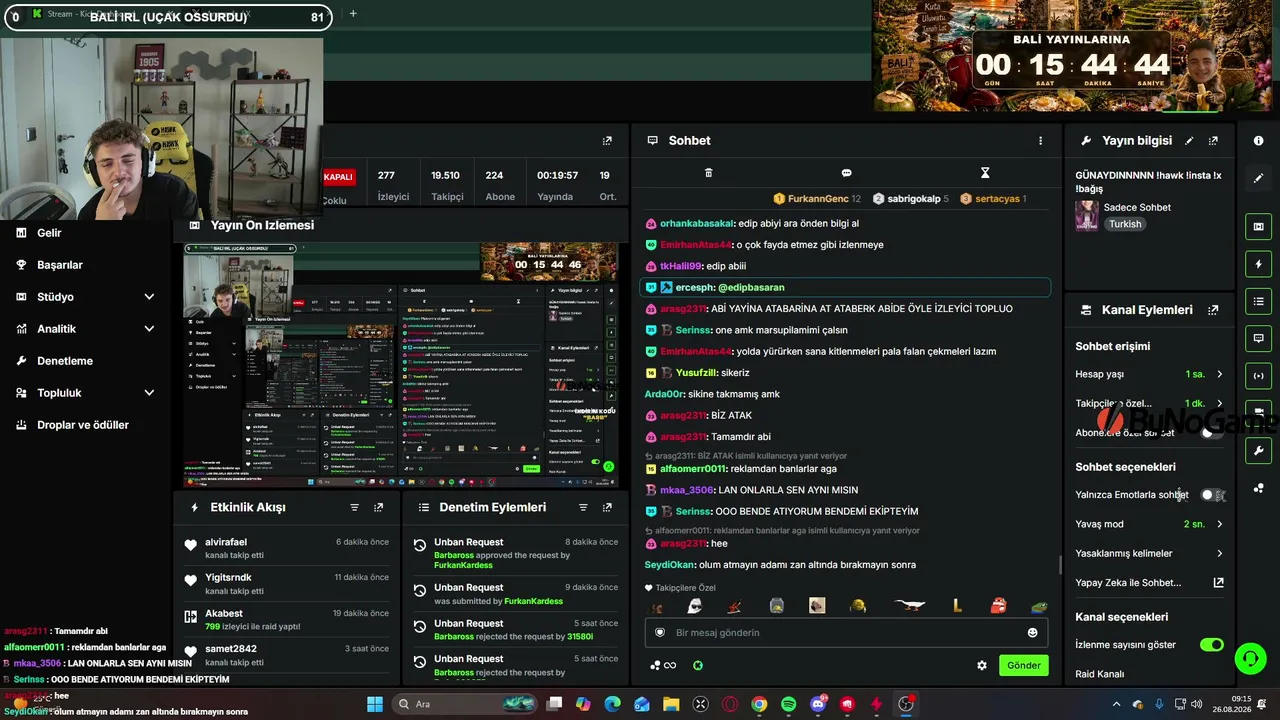
Task: Open Yavaş mod options chevron
Action: click(1219, 524)
